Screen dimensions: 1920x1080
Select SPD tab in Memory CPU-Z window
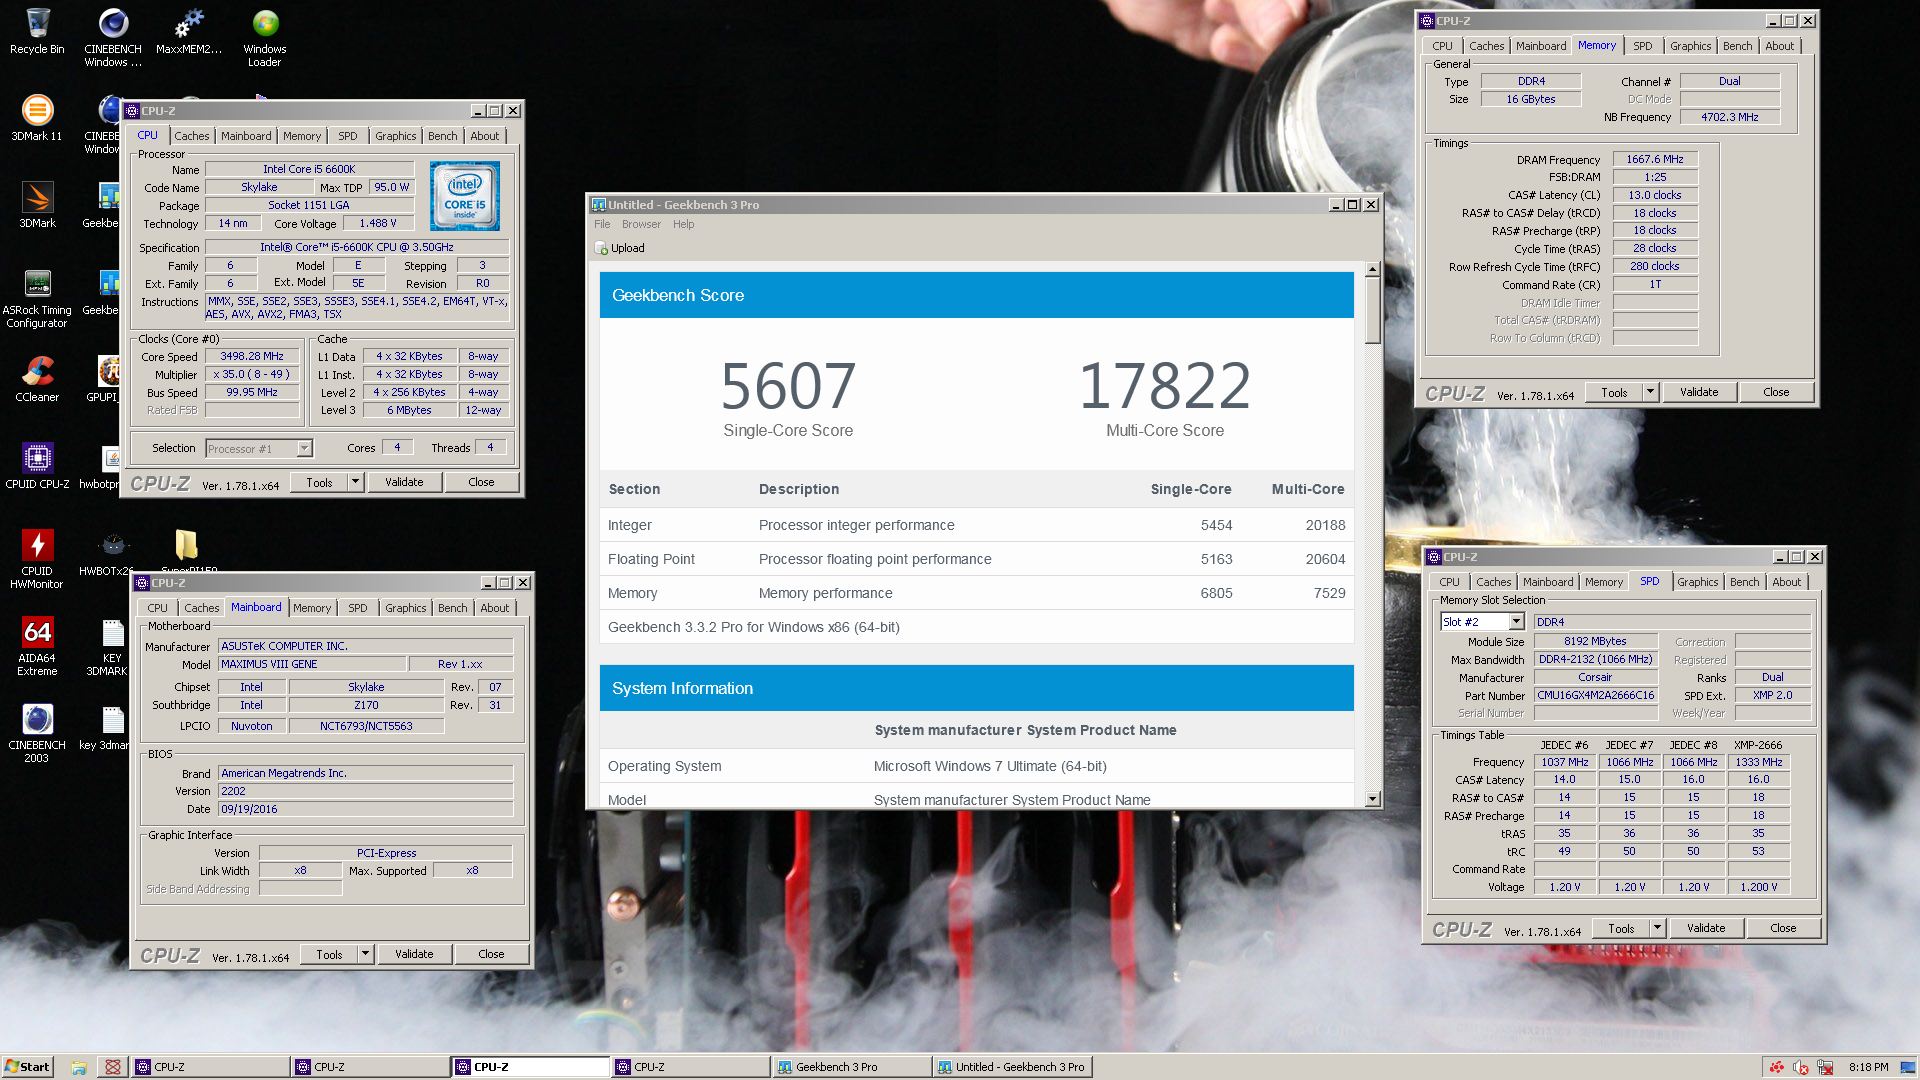(1642, 46)
